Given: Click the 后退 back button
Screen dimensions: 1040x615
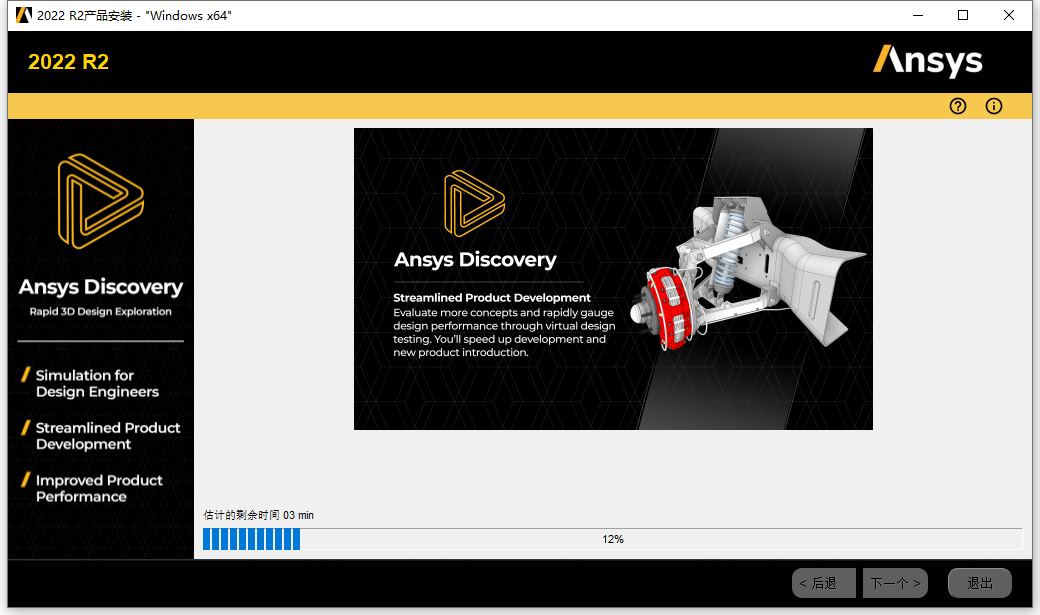Looking at the screenshot, I should click(824, 583).
